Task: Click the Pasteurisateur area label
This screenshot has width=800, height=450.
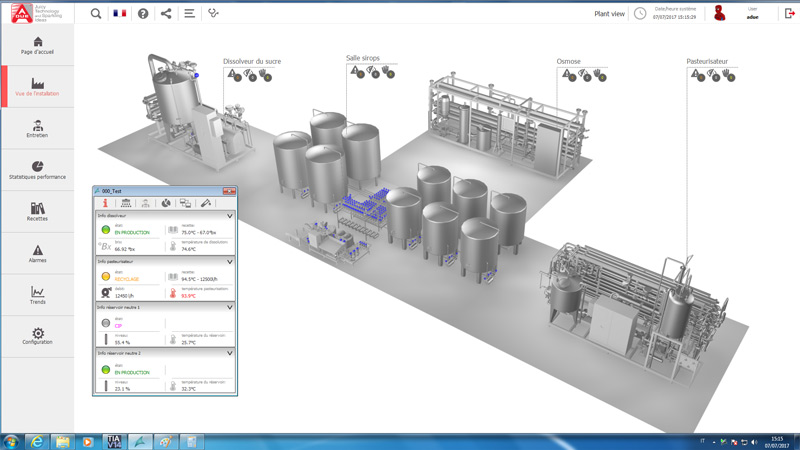Action: (x=707, y=61)
